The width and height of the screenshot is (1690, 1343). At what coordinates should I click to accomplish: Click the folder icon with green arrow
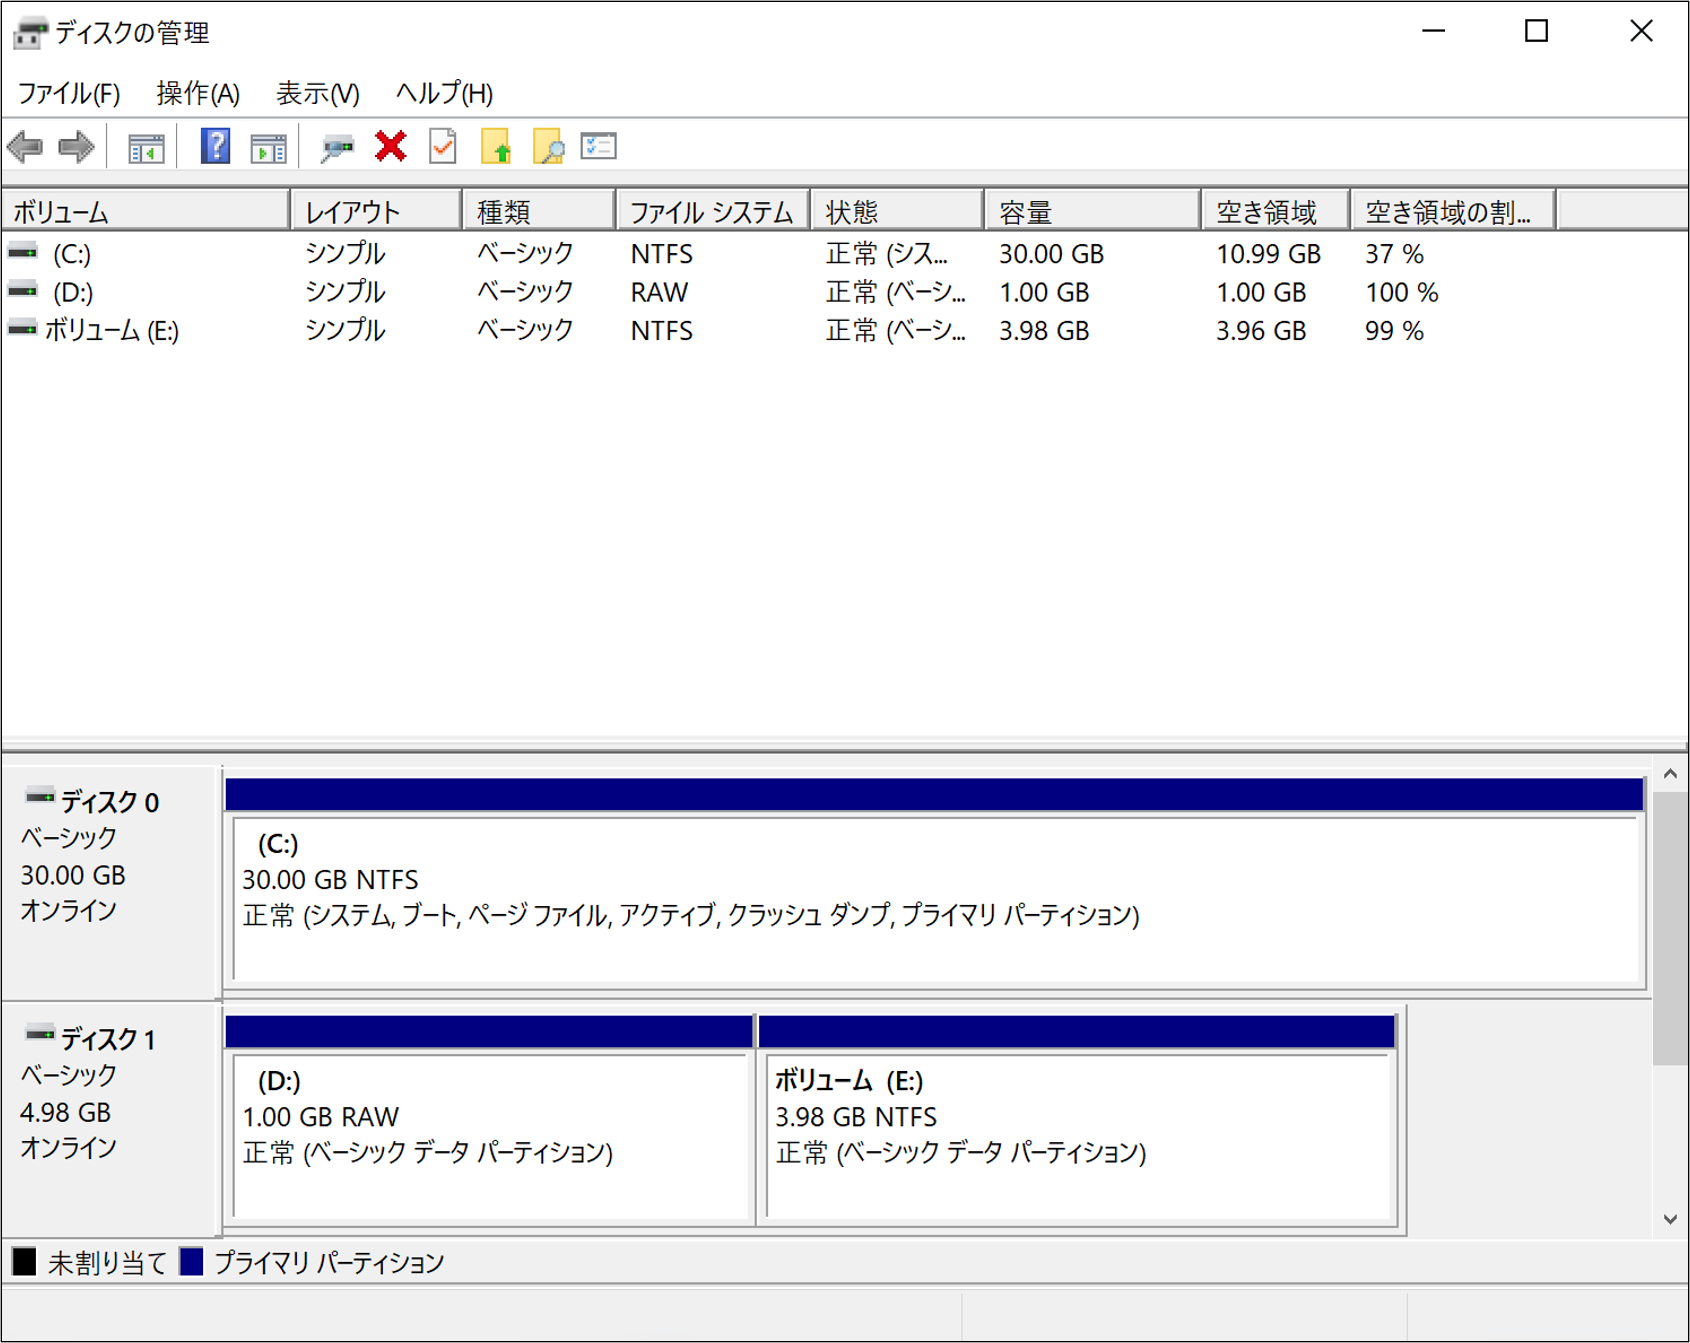pos(496,147)
